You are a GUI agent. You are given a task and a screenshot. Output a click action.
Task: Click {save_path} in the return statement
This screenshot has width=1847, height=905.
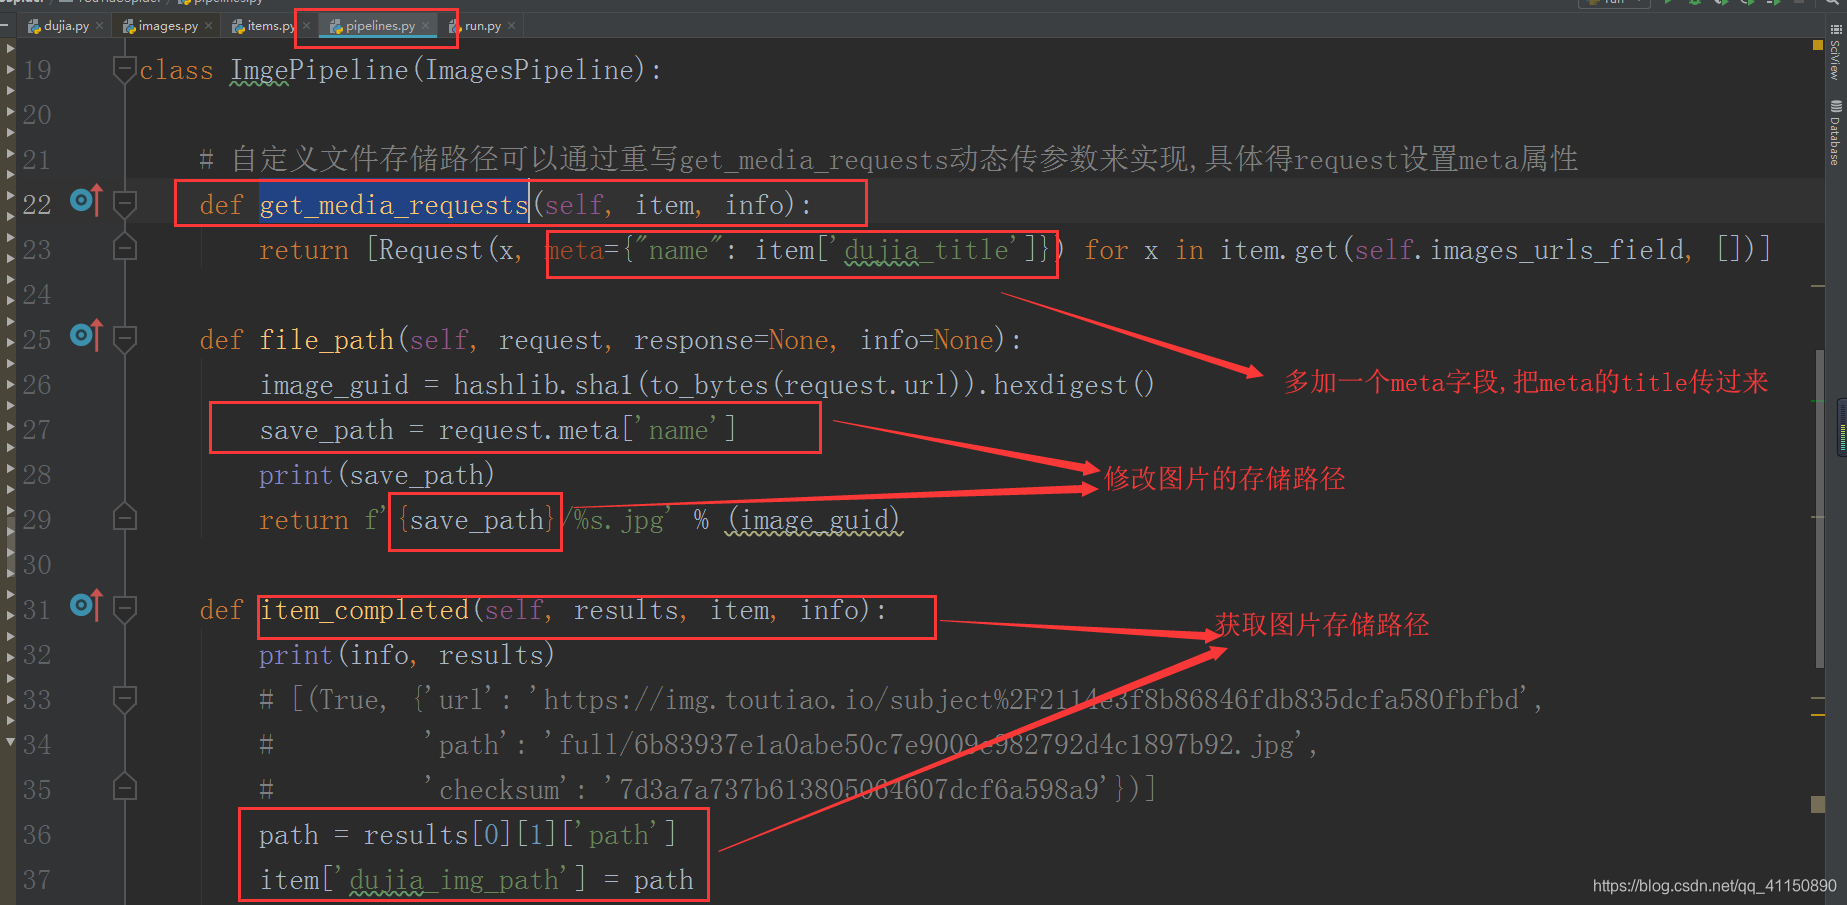(476, 521)
